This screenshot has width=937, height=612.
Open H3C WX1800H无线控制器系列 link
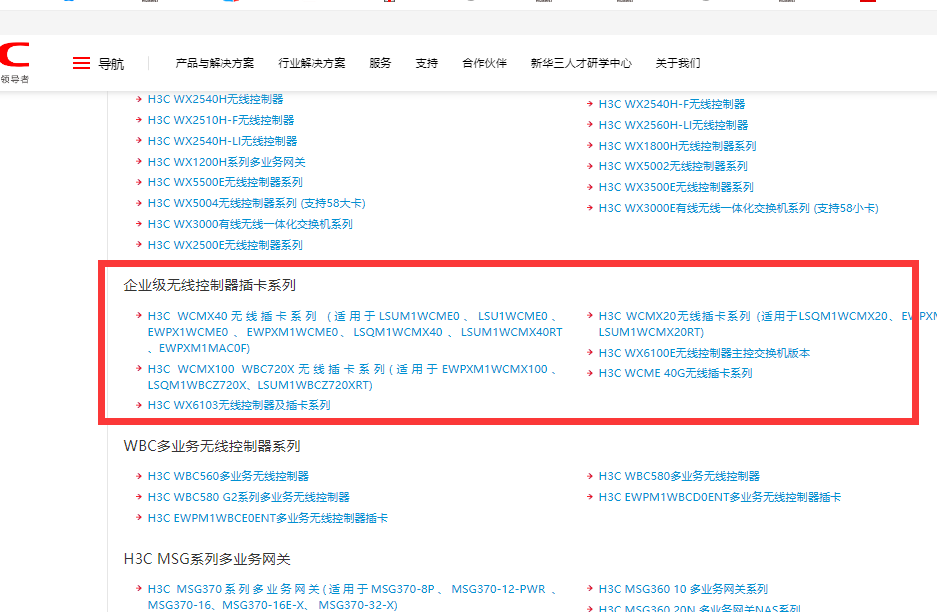(x=678, y=146)
